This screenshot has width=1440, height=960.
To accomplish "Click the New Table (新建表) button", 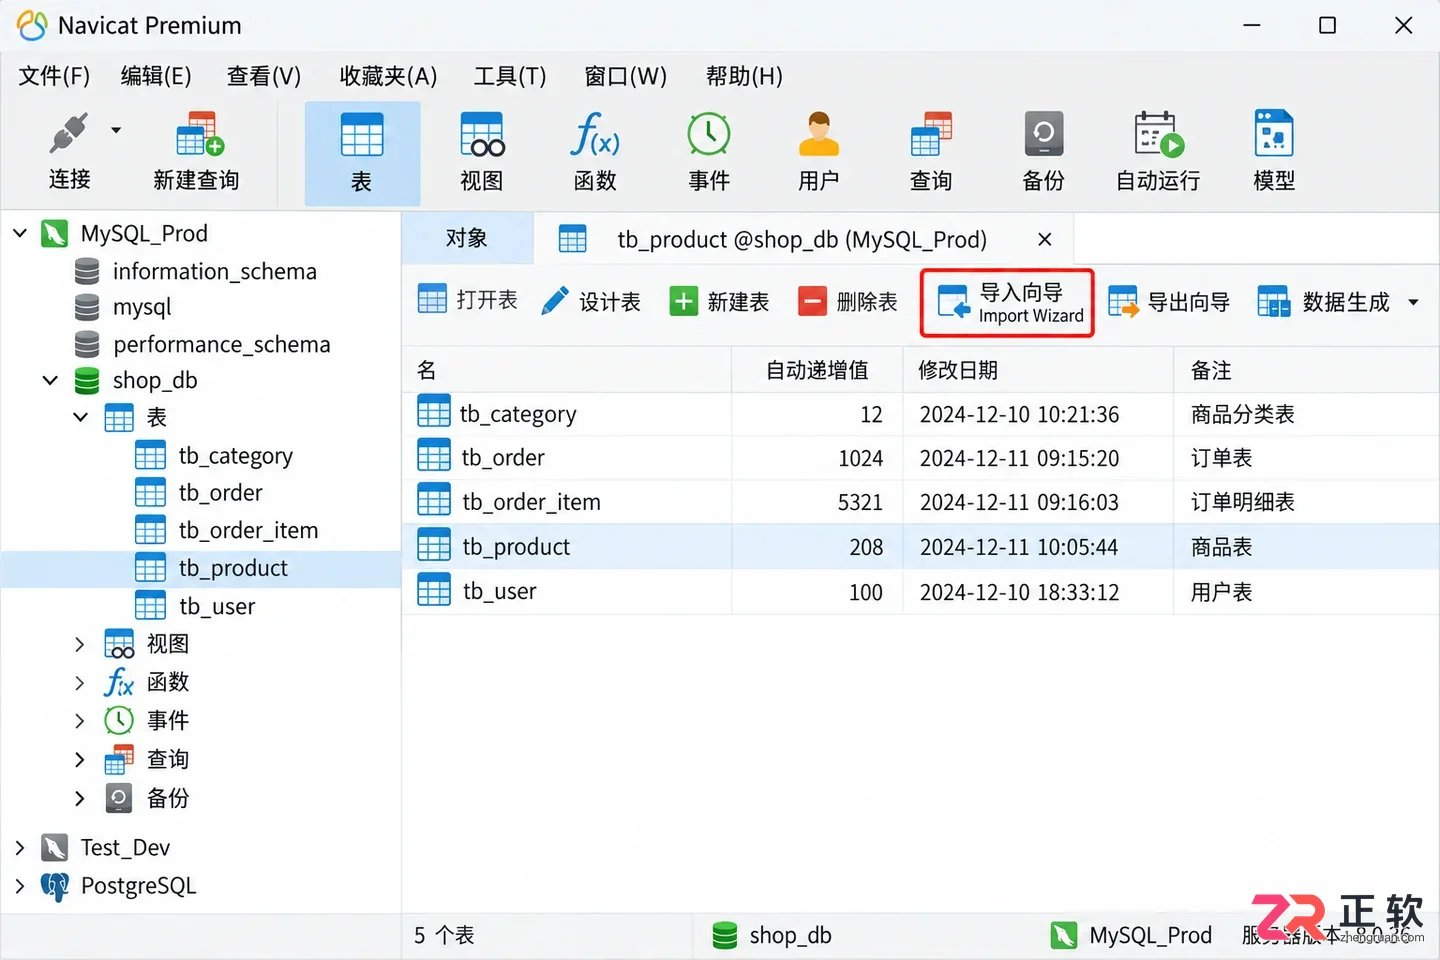I will click(720, 301).
